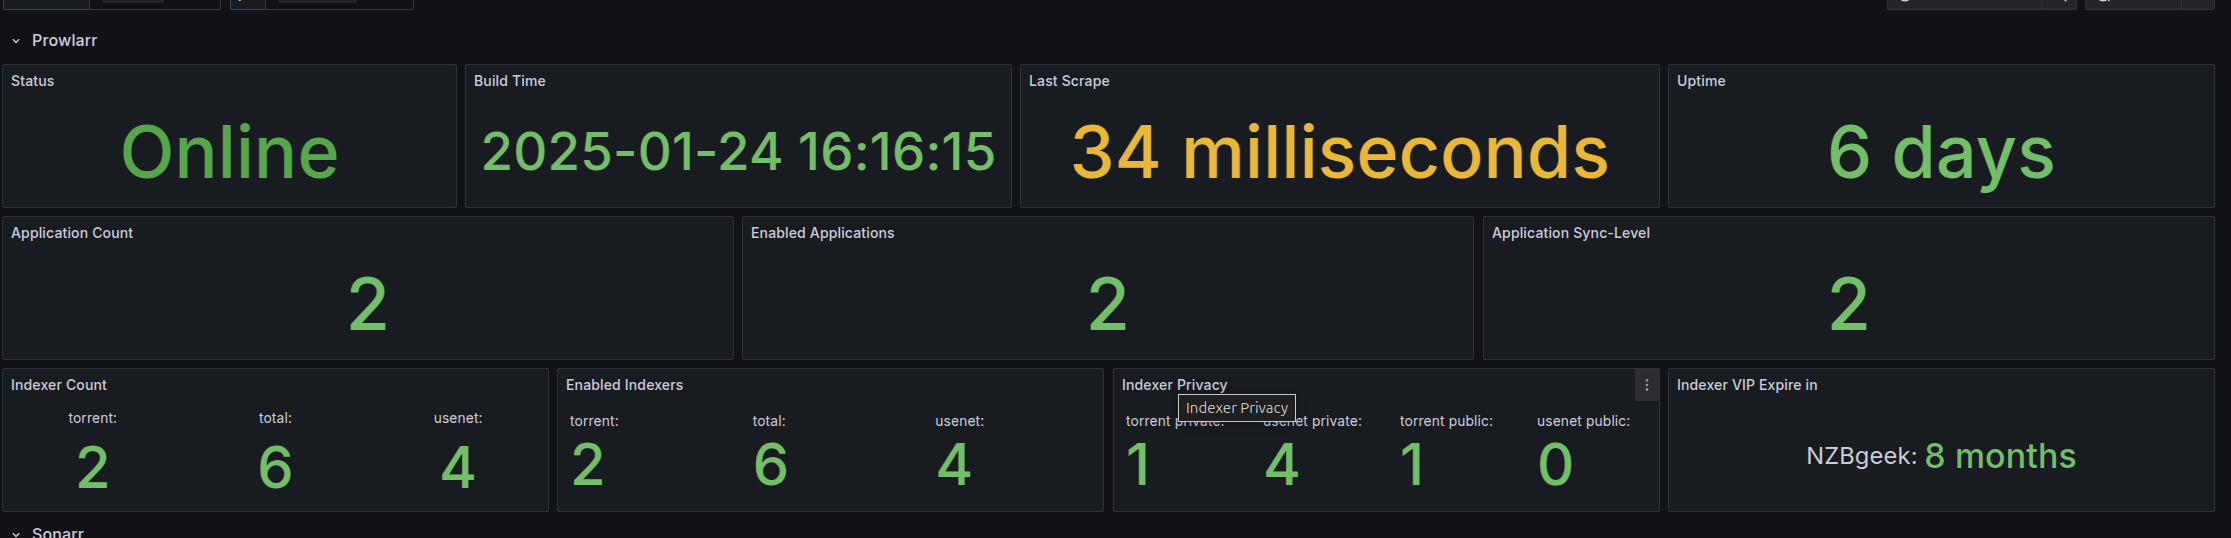
Task: Click the Indexer Count panel title
Action: pyautogui.click(x=59, y=385)
